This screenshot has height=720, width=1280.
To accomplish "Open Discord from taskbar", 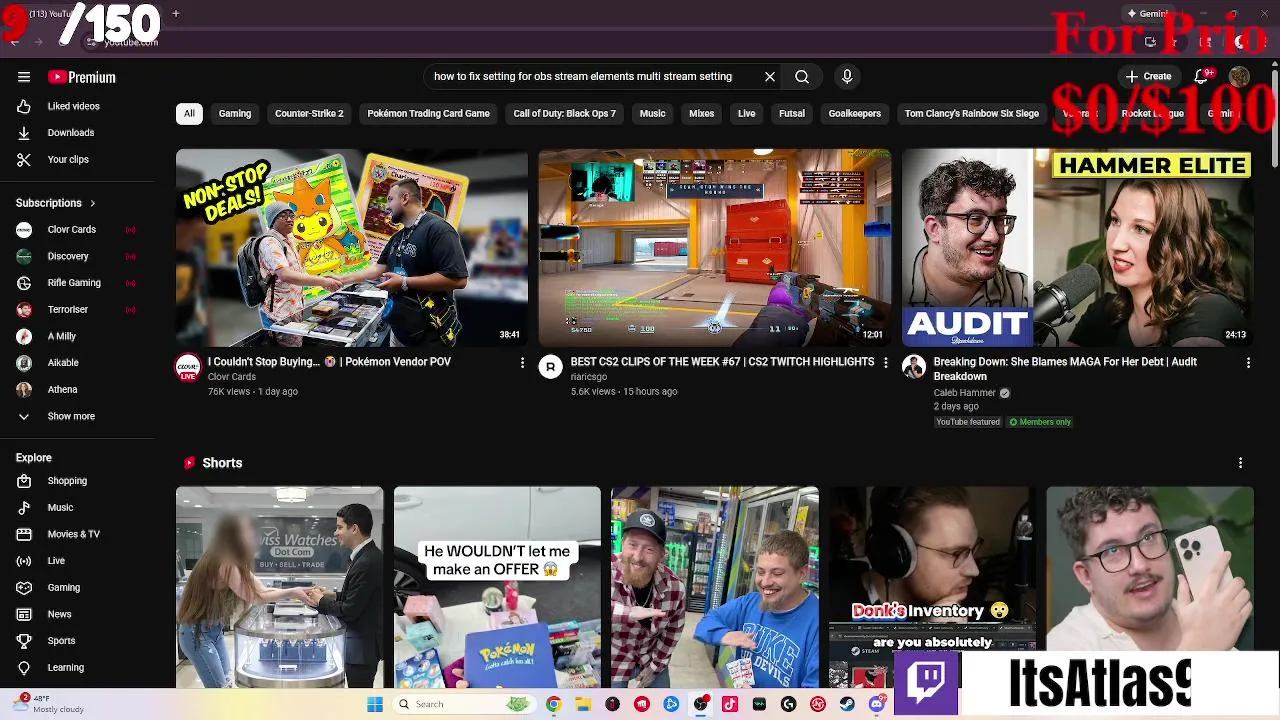I will [x=877, y=704].
